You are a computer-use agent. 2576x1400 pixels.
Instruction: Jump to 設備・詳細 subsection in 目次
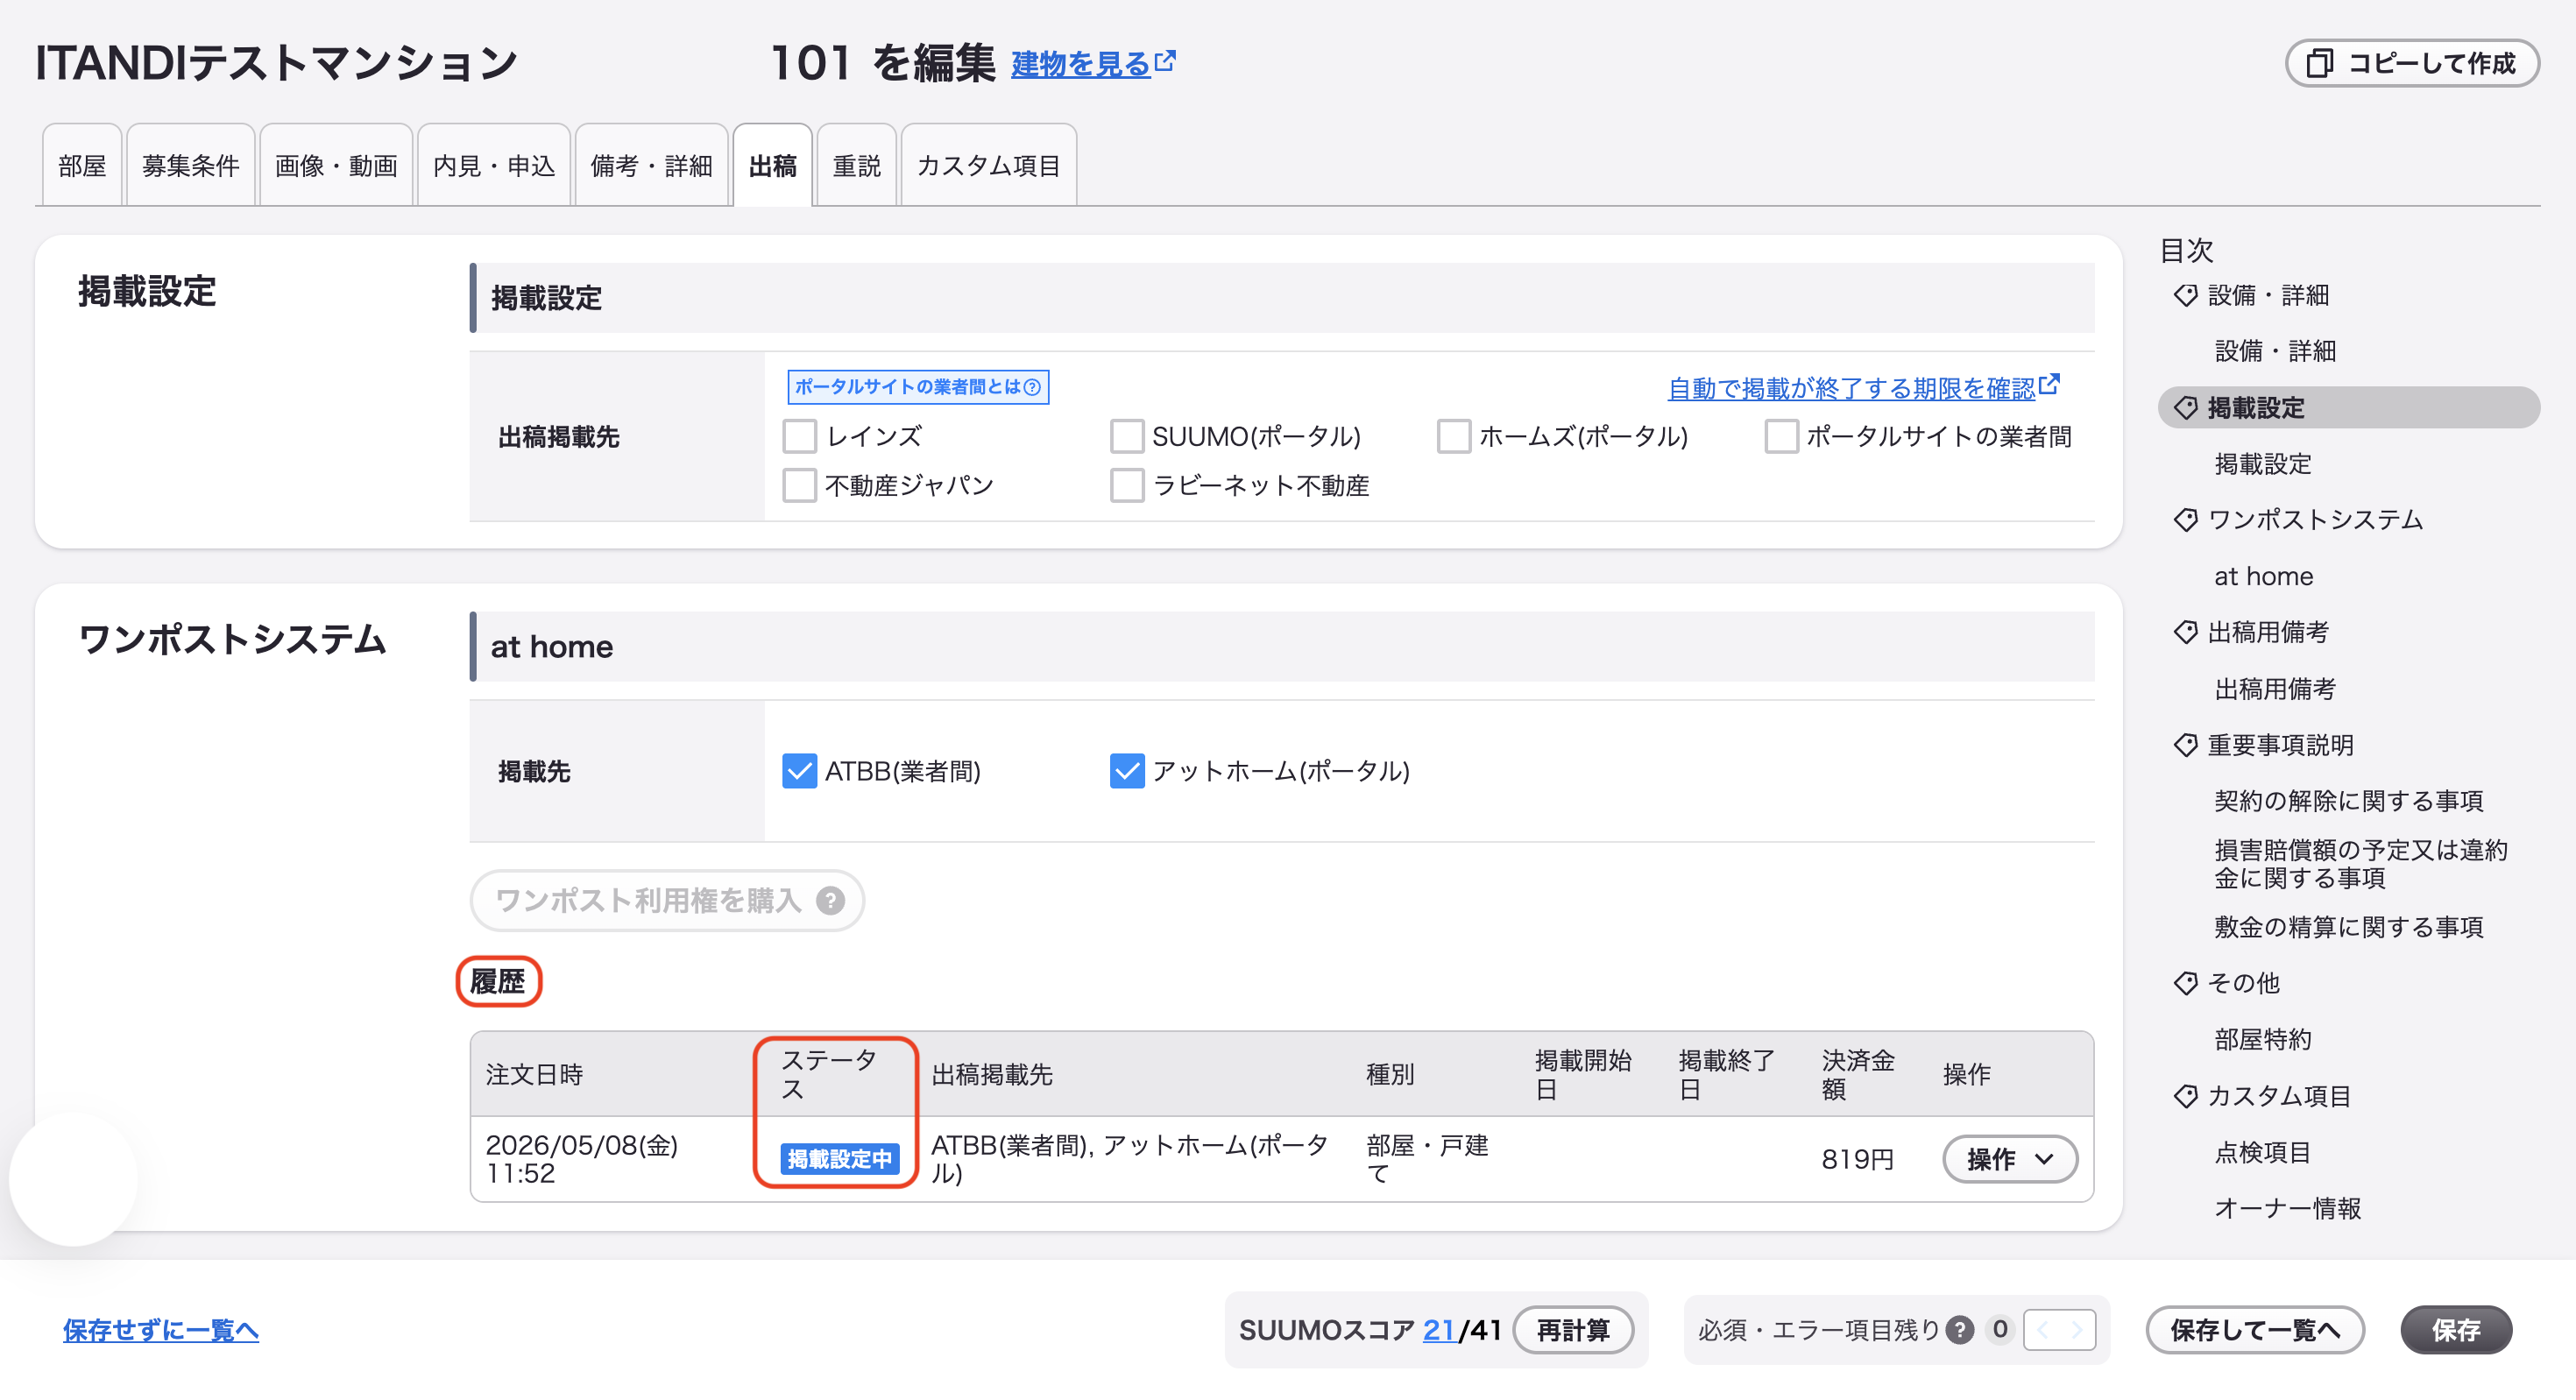click(x=2275, y=351)
